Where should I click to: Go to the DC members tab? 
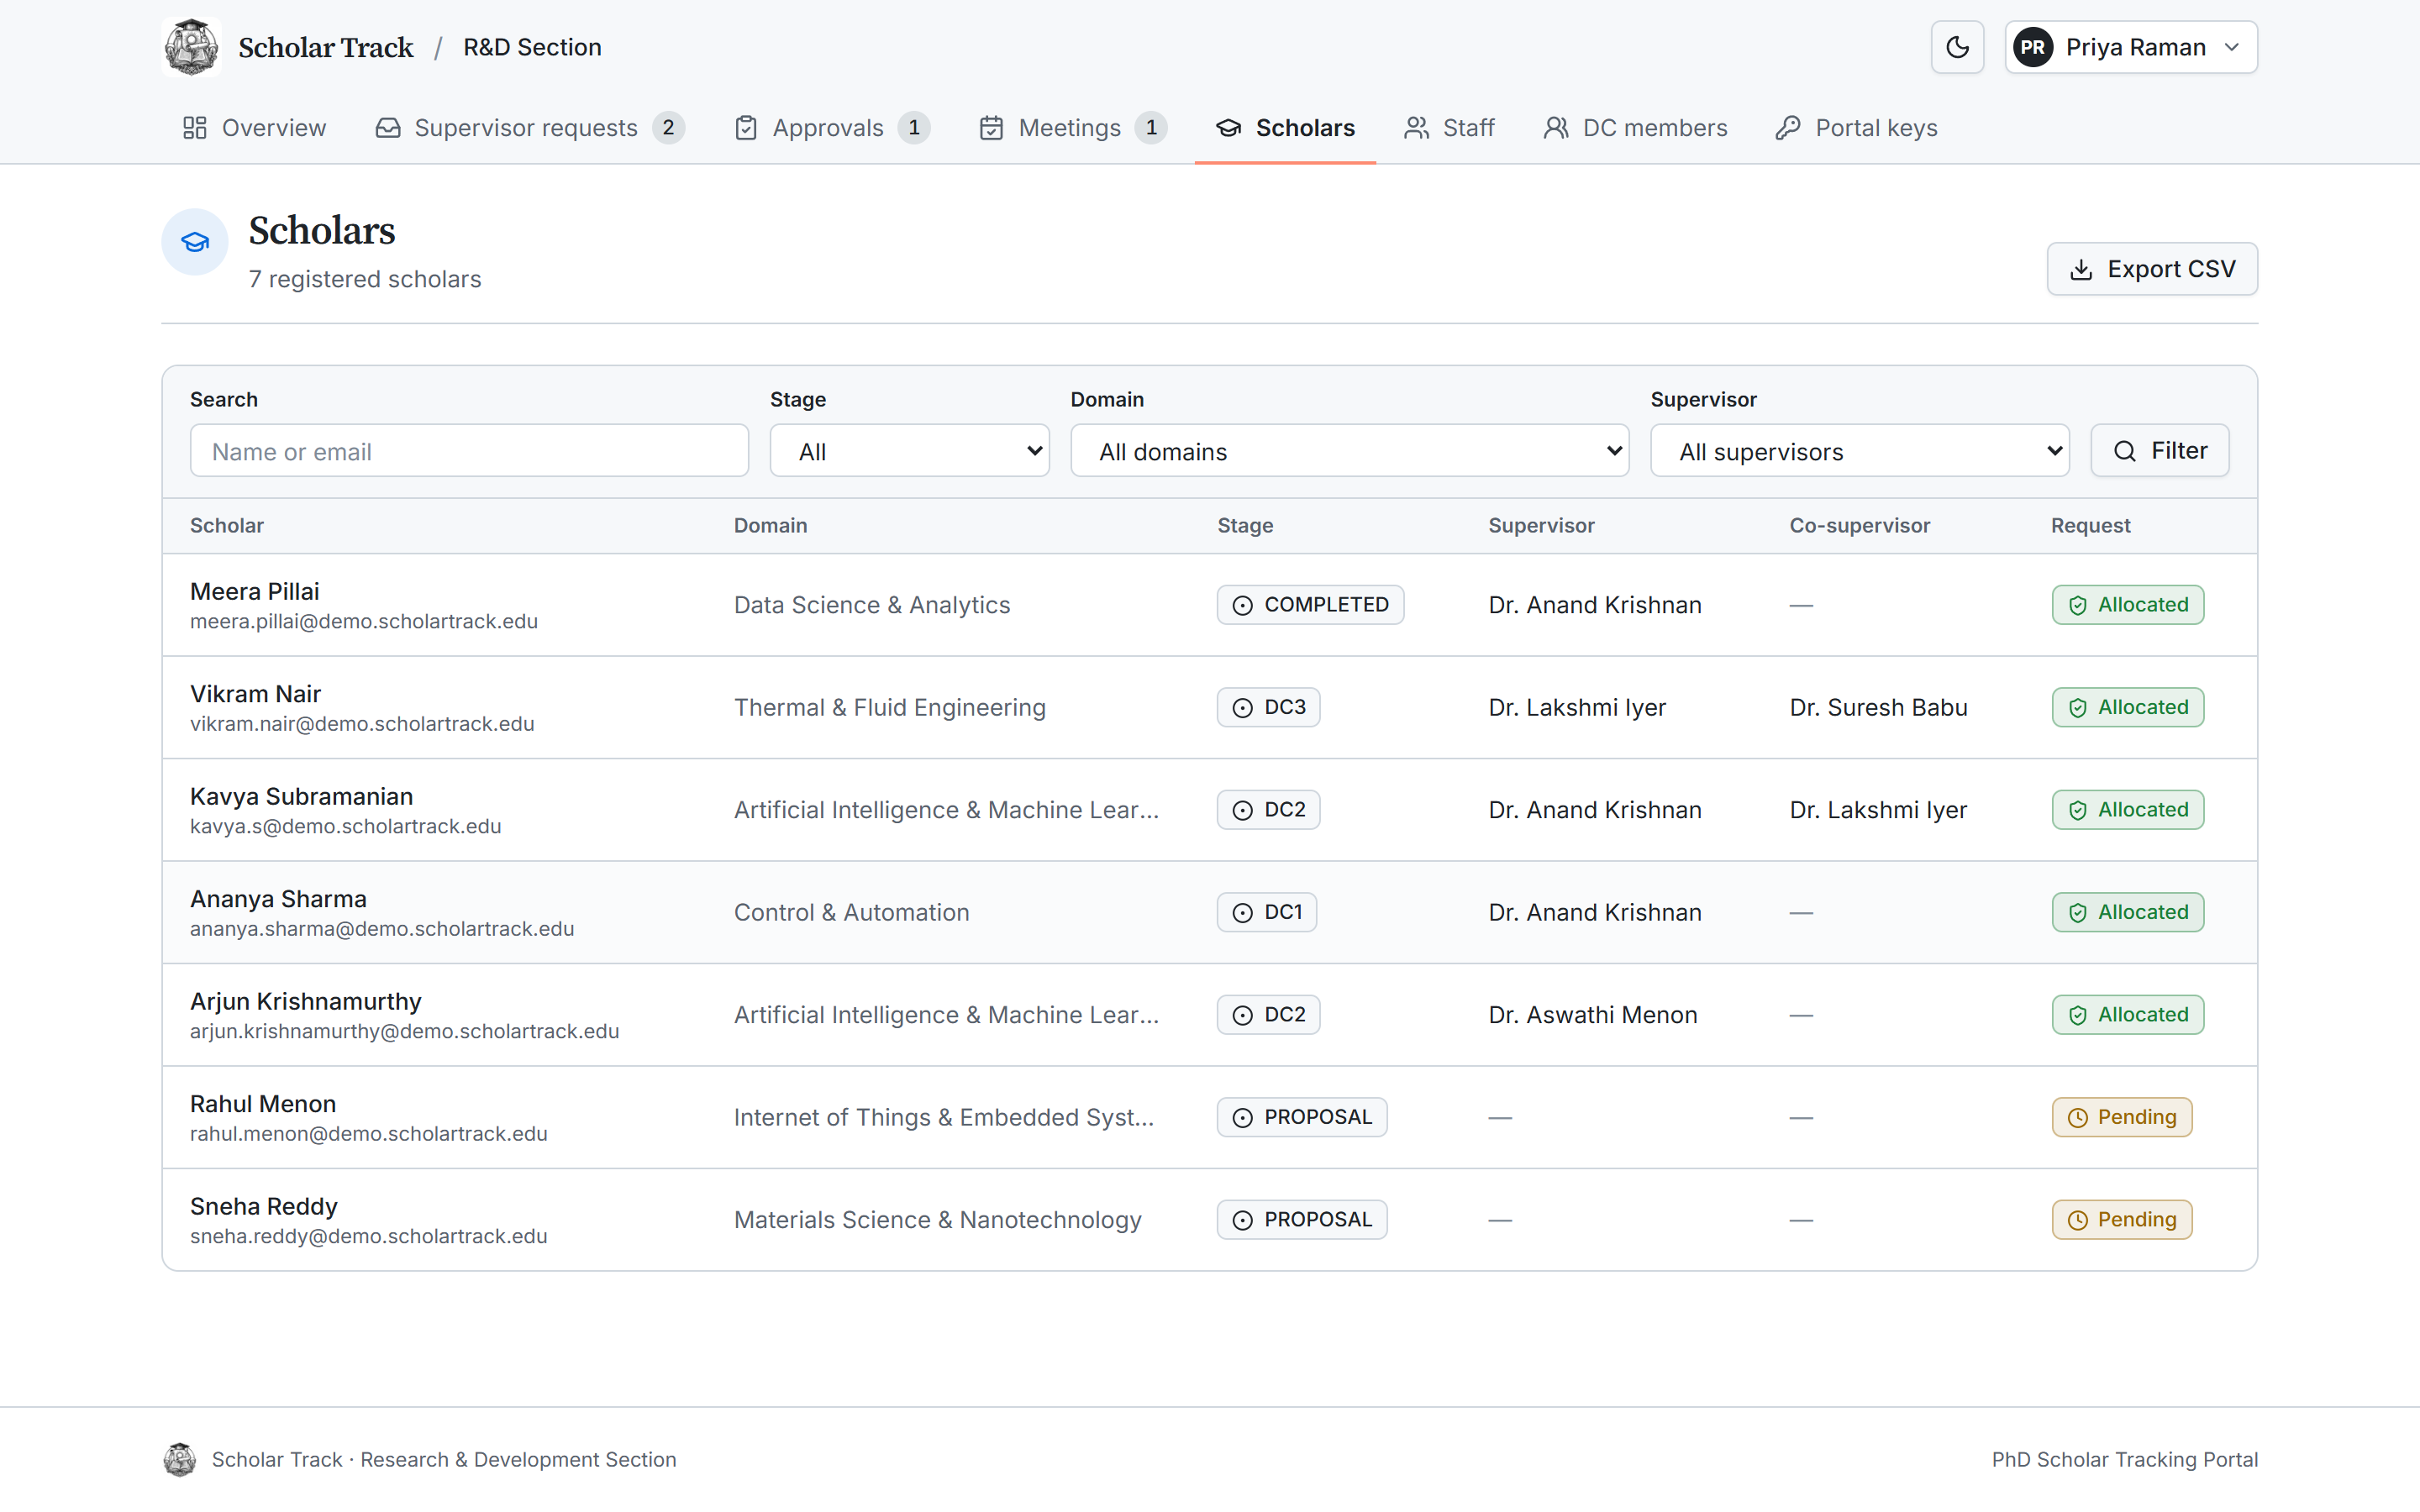pyautogui.click(x=1635, y=128)
